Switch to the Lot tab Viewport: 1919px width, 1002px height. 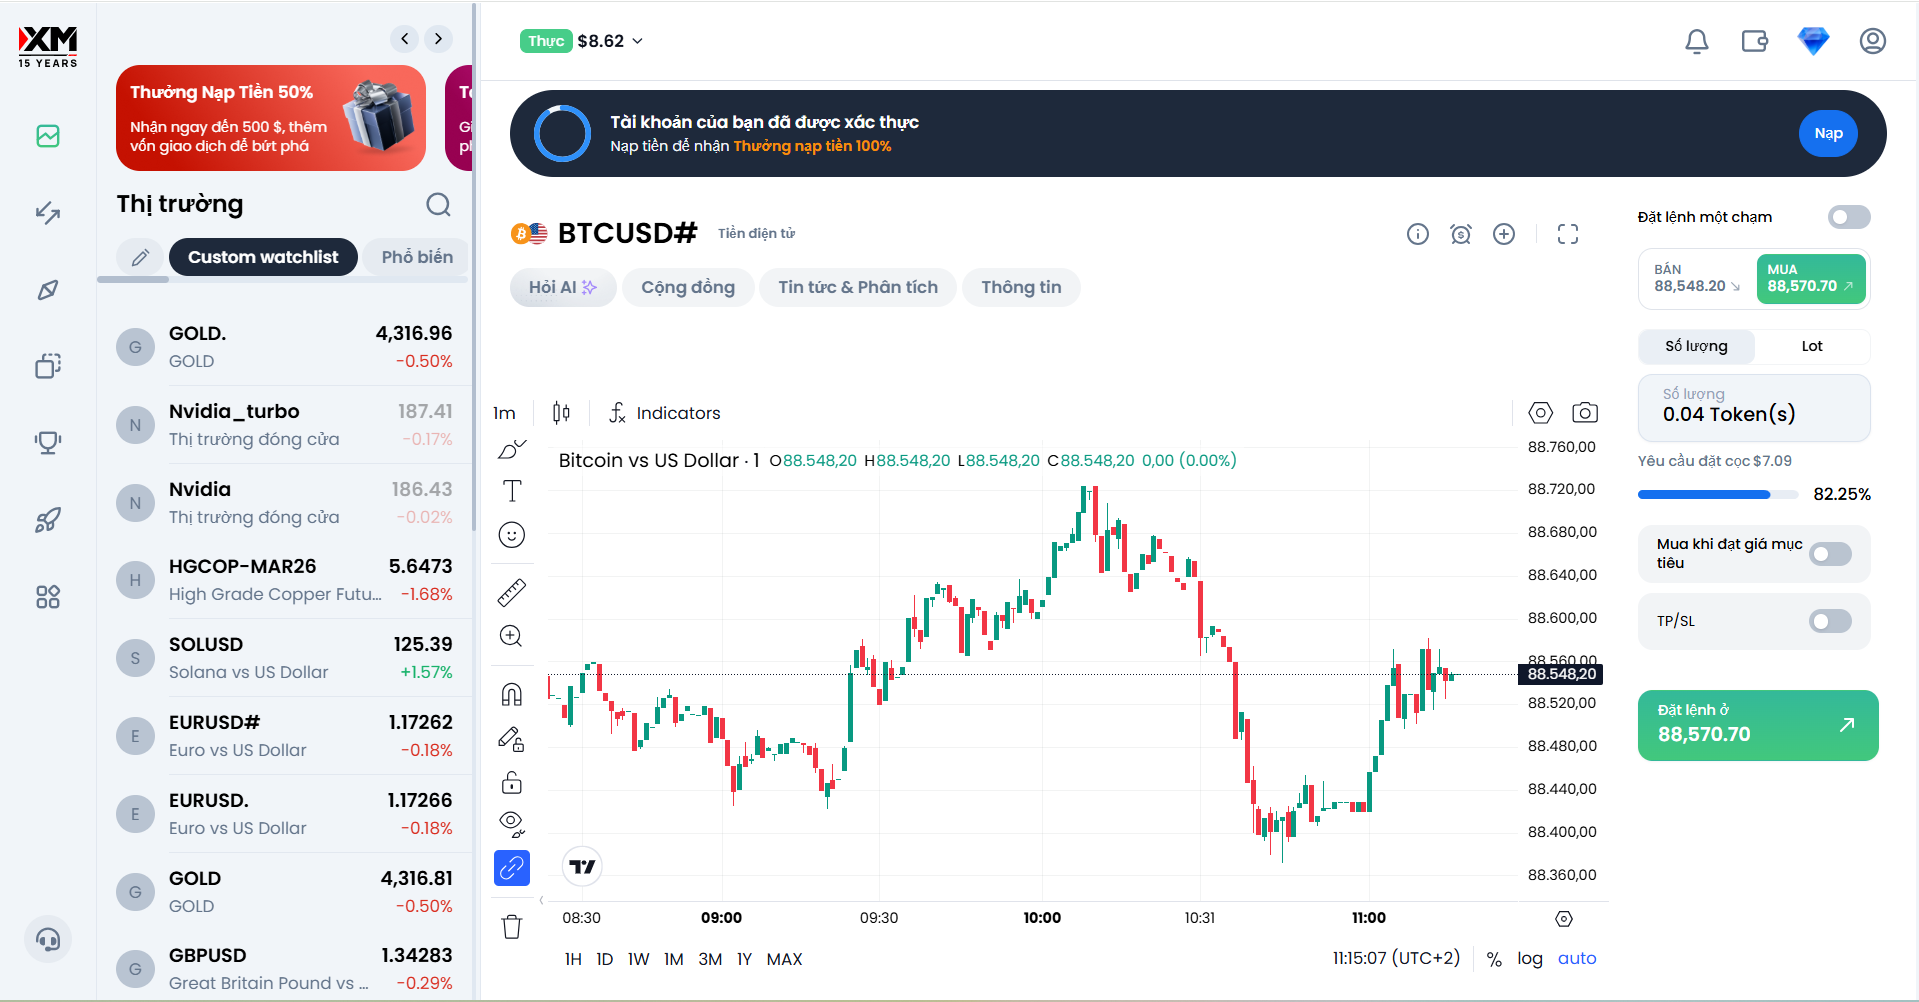(1812, 346)
